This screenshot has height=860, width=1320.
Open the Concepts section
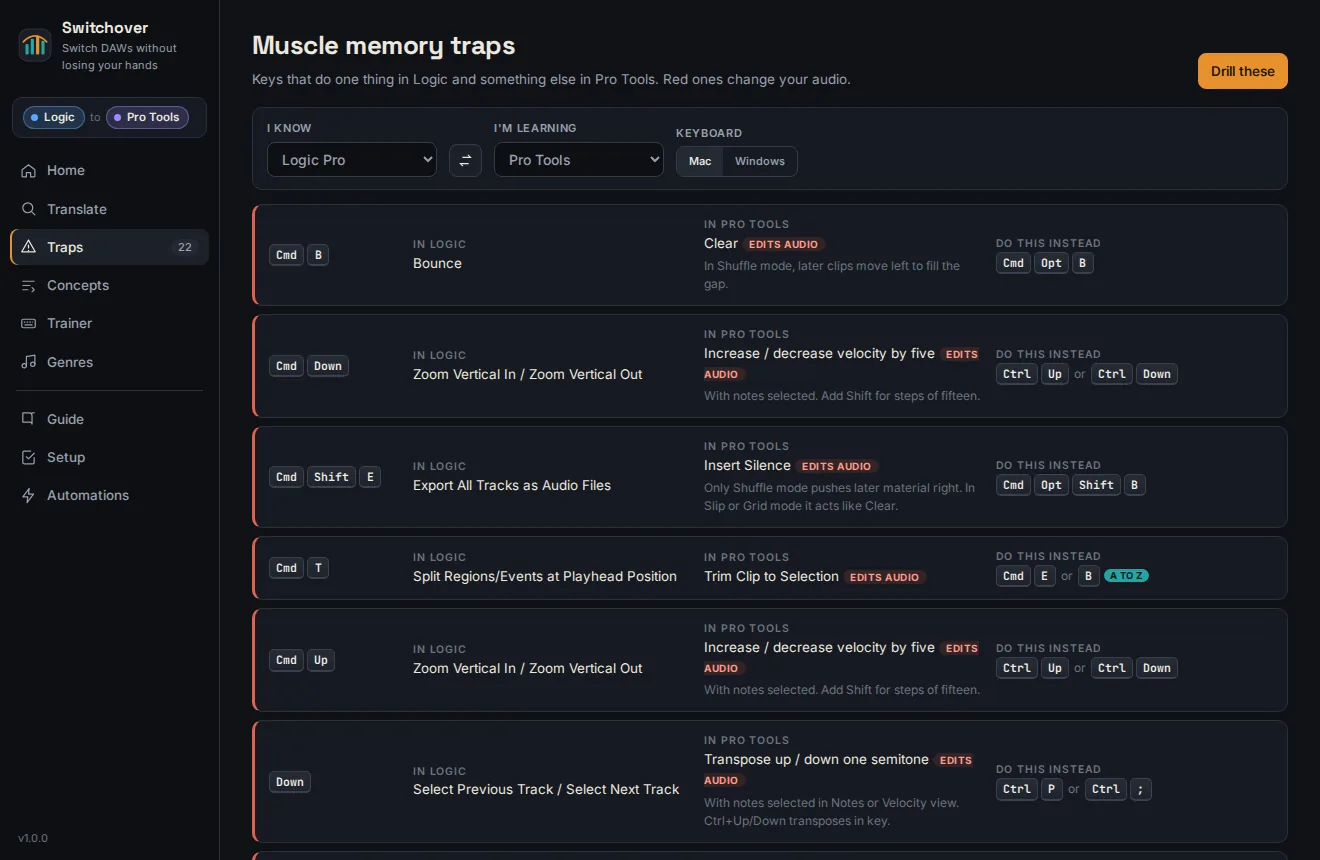pyautogui.click(x=109, y=285)
